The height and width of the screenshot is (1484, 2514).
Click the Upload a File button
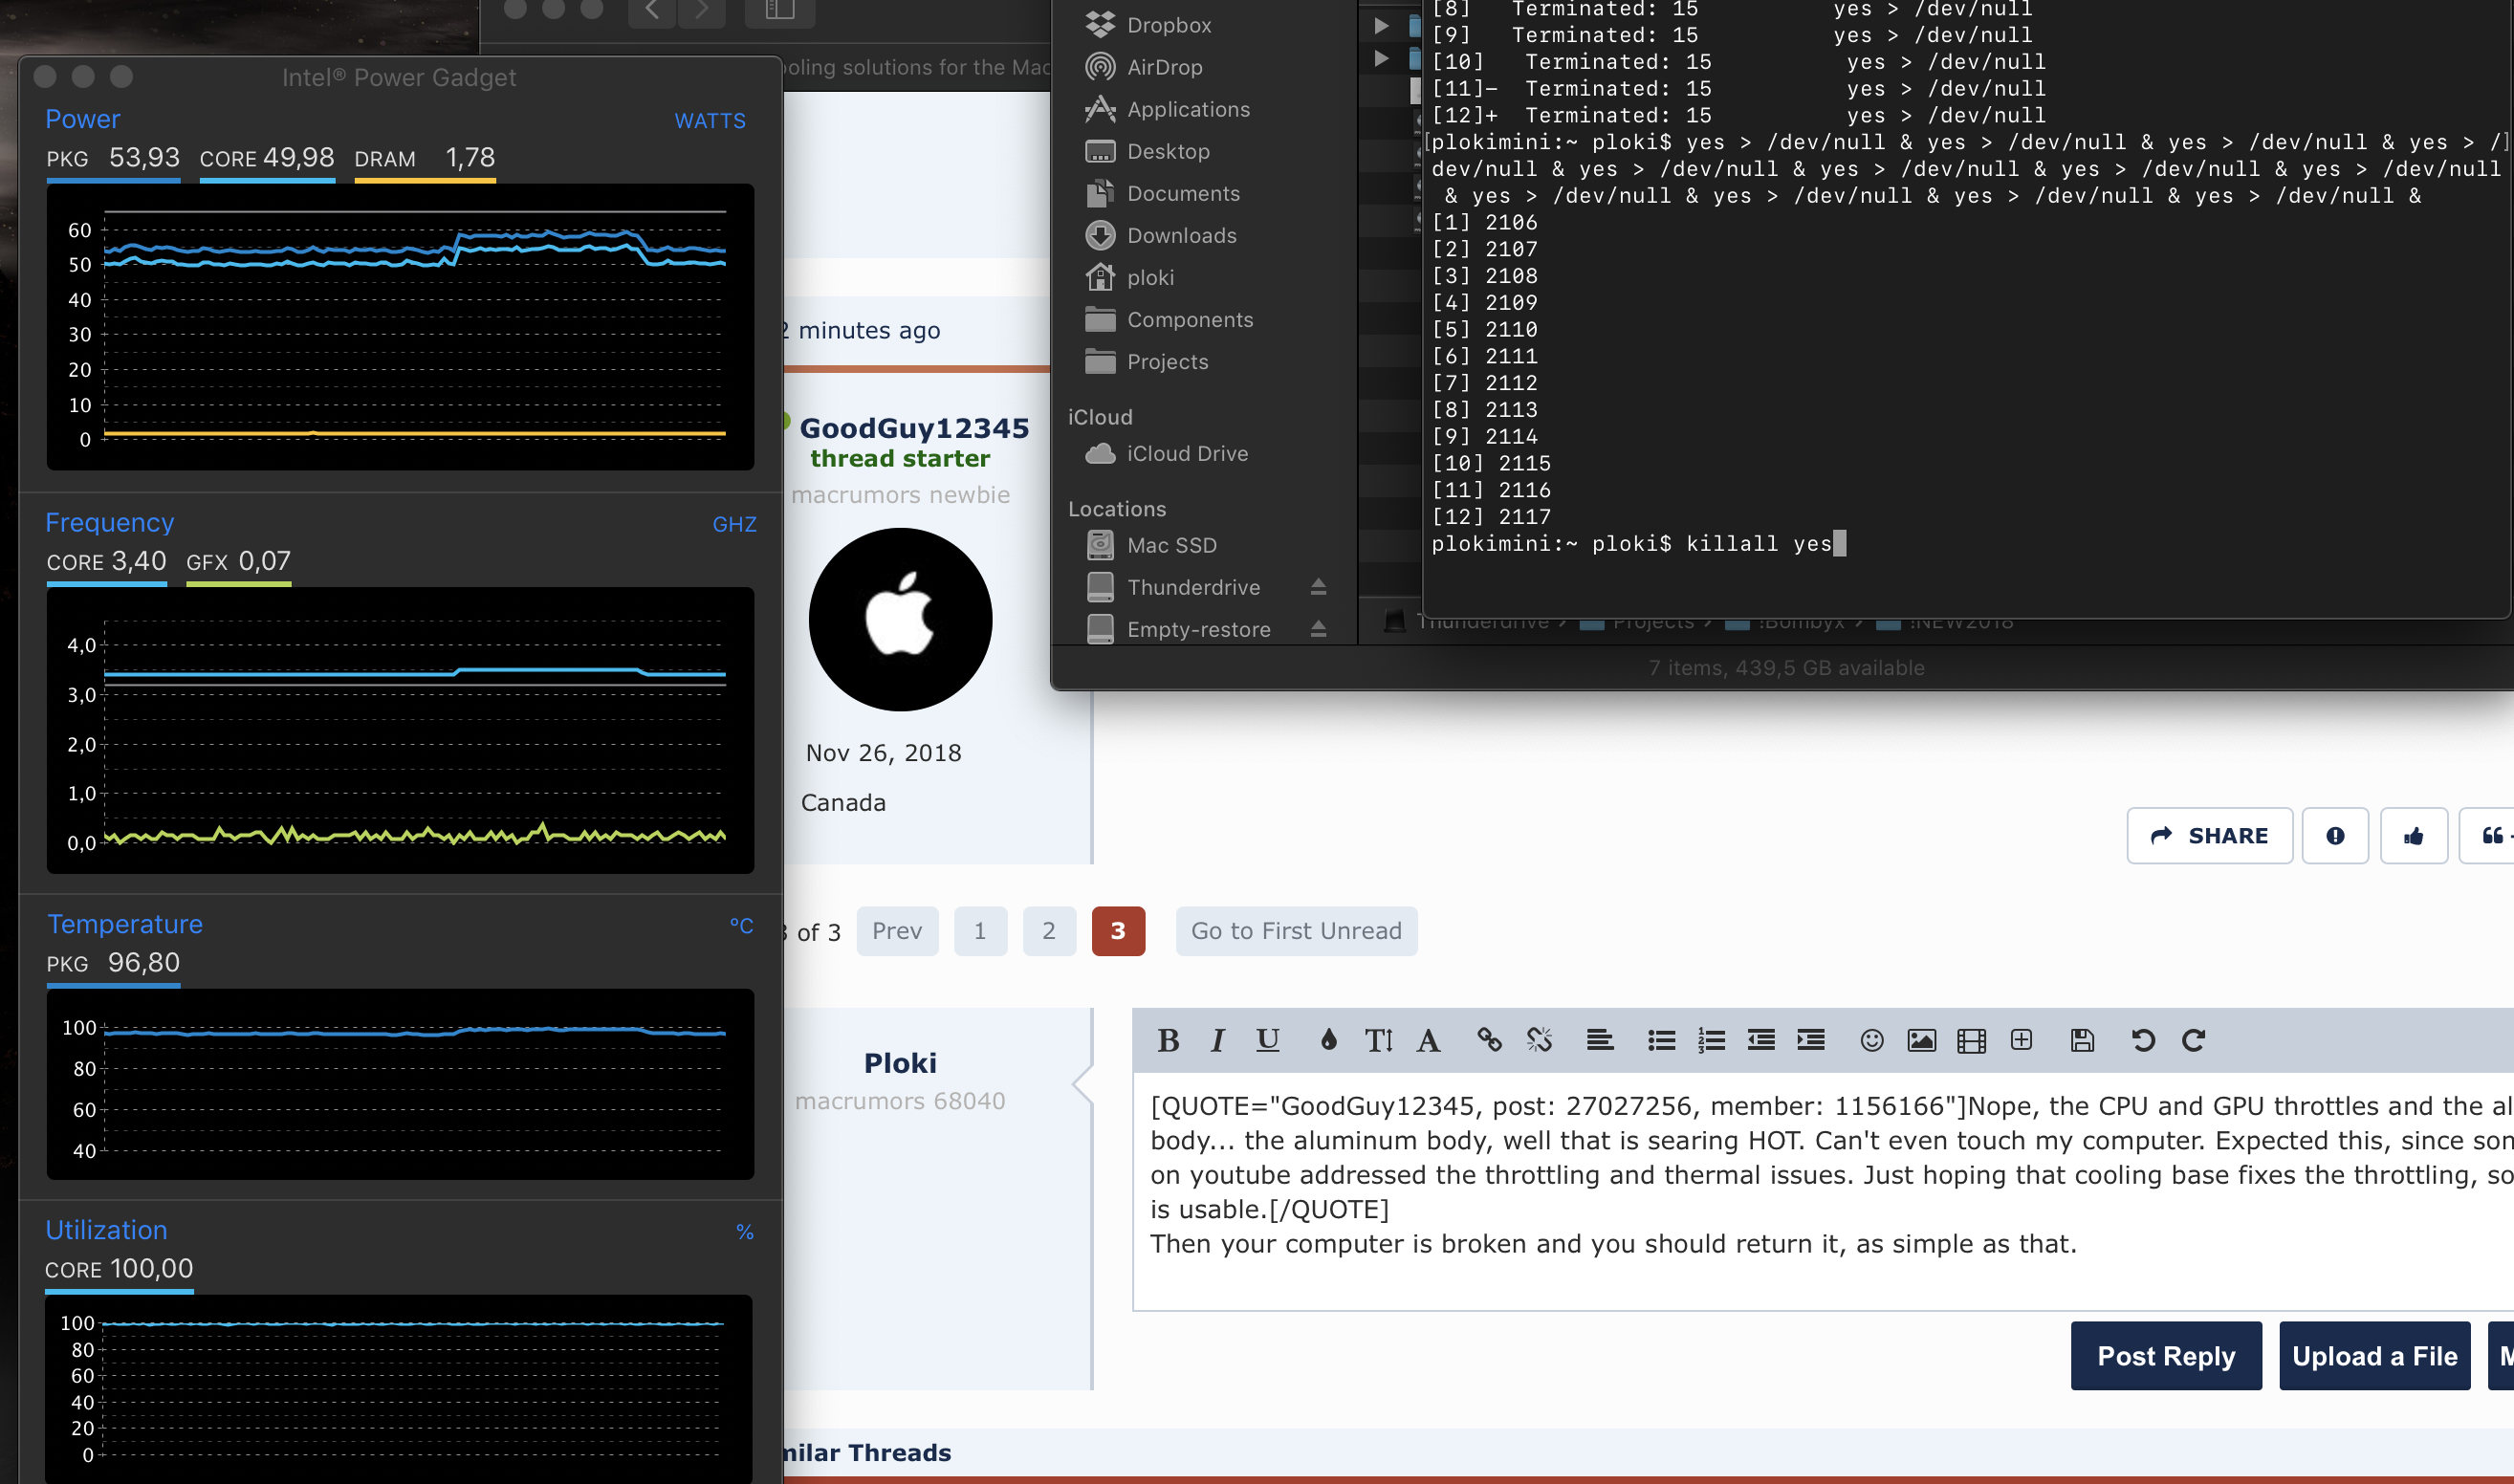[x=2374, y=1355]
